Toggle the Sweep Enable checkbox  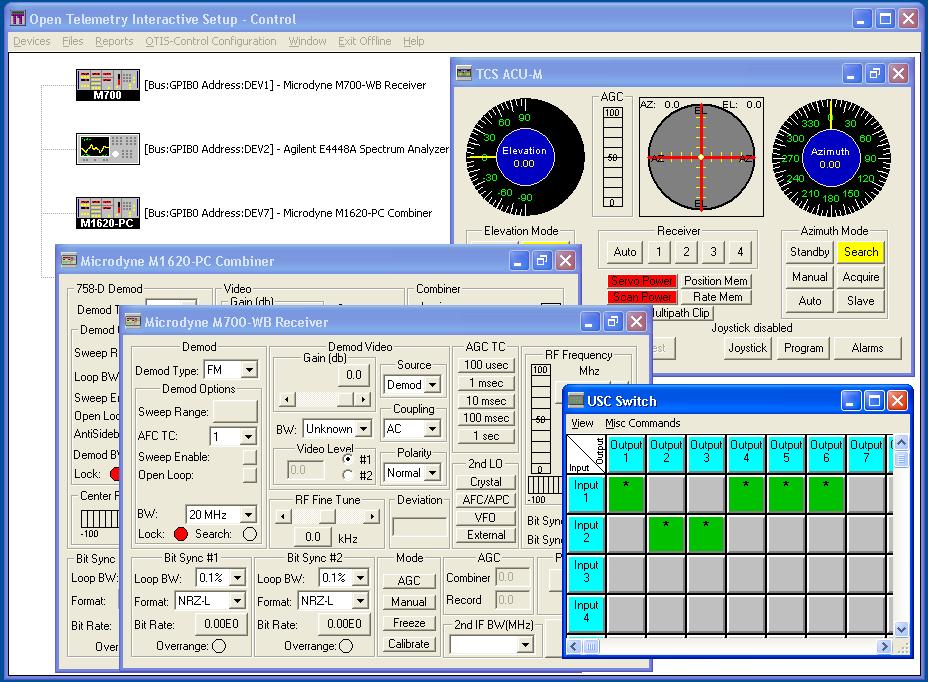point(250,456)
